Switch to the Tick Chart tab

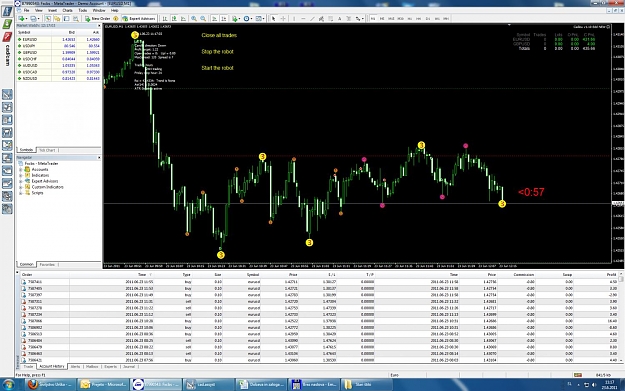click(47, 150)
